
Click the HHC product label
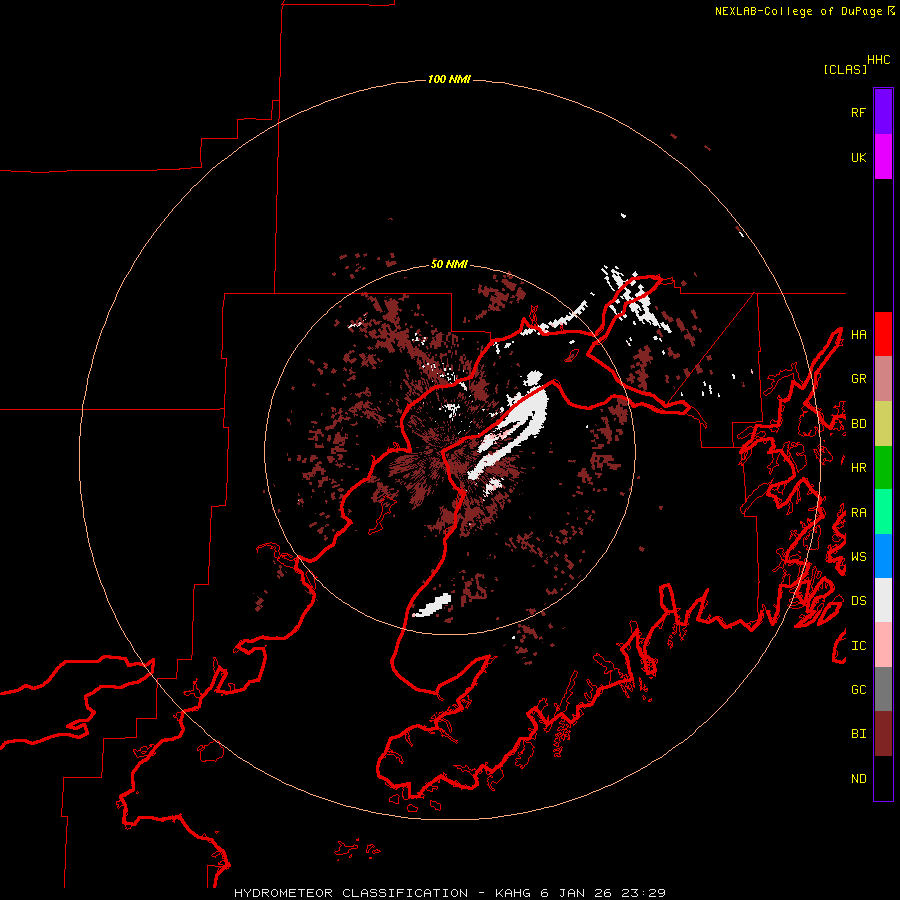pyautogui.click(x=879, y=60)
